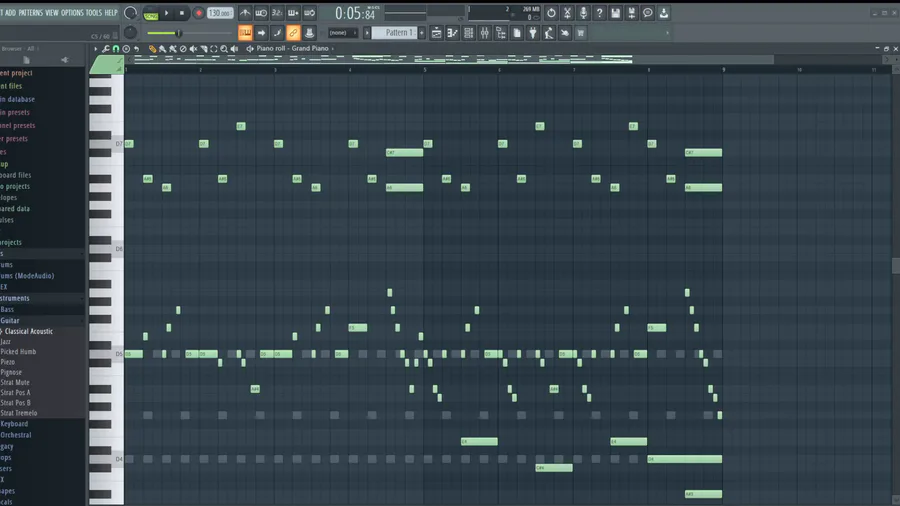Select the dashed-square Select tool

(x=214, y=49)
